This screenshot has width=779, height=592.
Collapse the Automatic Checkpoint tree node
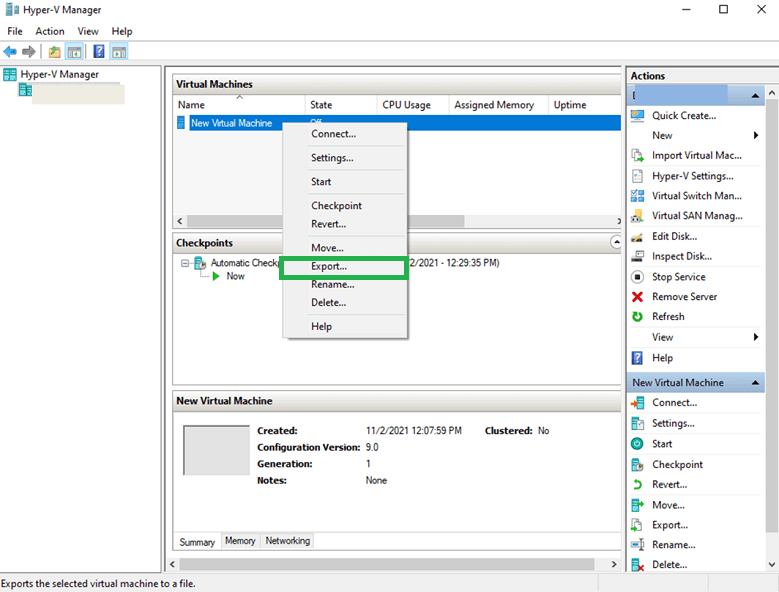click(x=185, y=263)
